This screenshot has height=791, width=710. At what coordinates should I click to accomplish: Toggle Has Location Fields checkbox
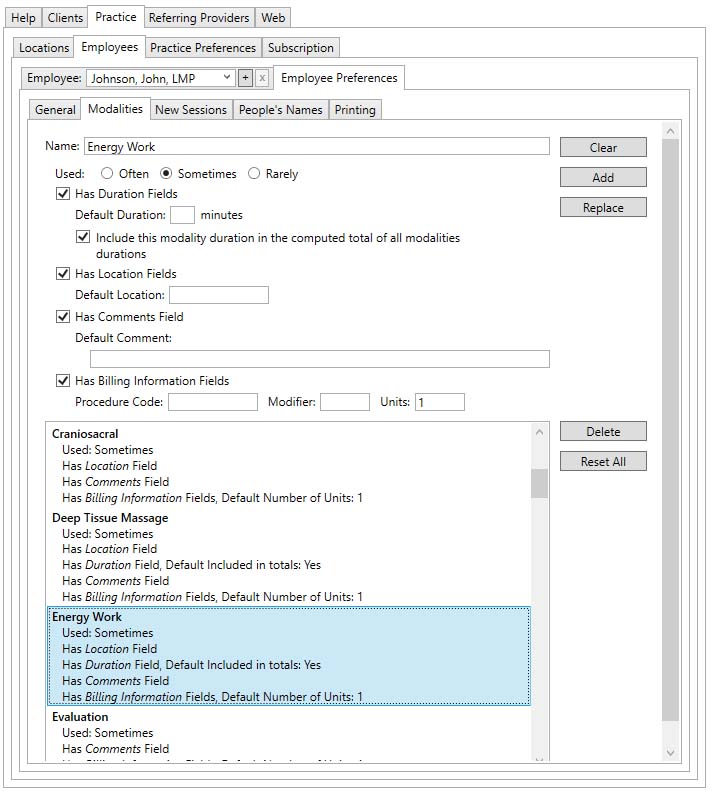click(x=63, y=273)
